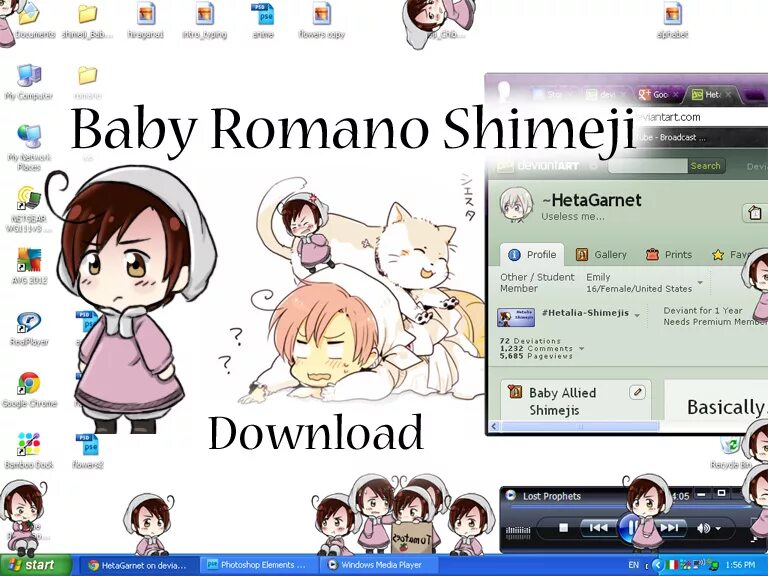Screen dimensions: 768x576
Task: Switch to Photoshop Elements taskbar button
Action: point(258,565)
